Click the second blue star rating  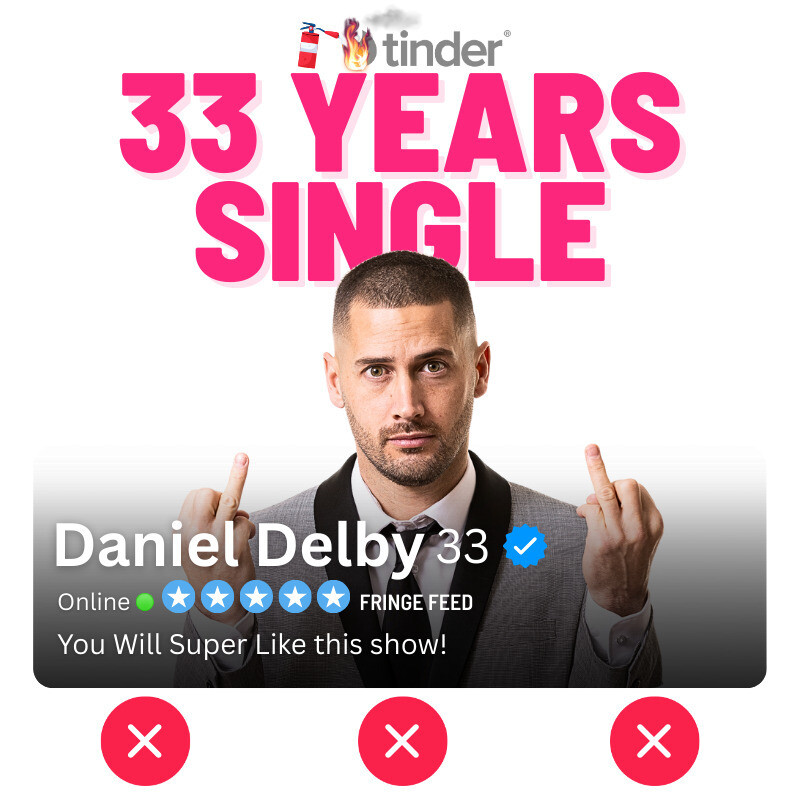point(217,596)
